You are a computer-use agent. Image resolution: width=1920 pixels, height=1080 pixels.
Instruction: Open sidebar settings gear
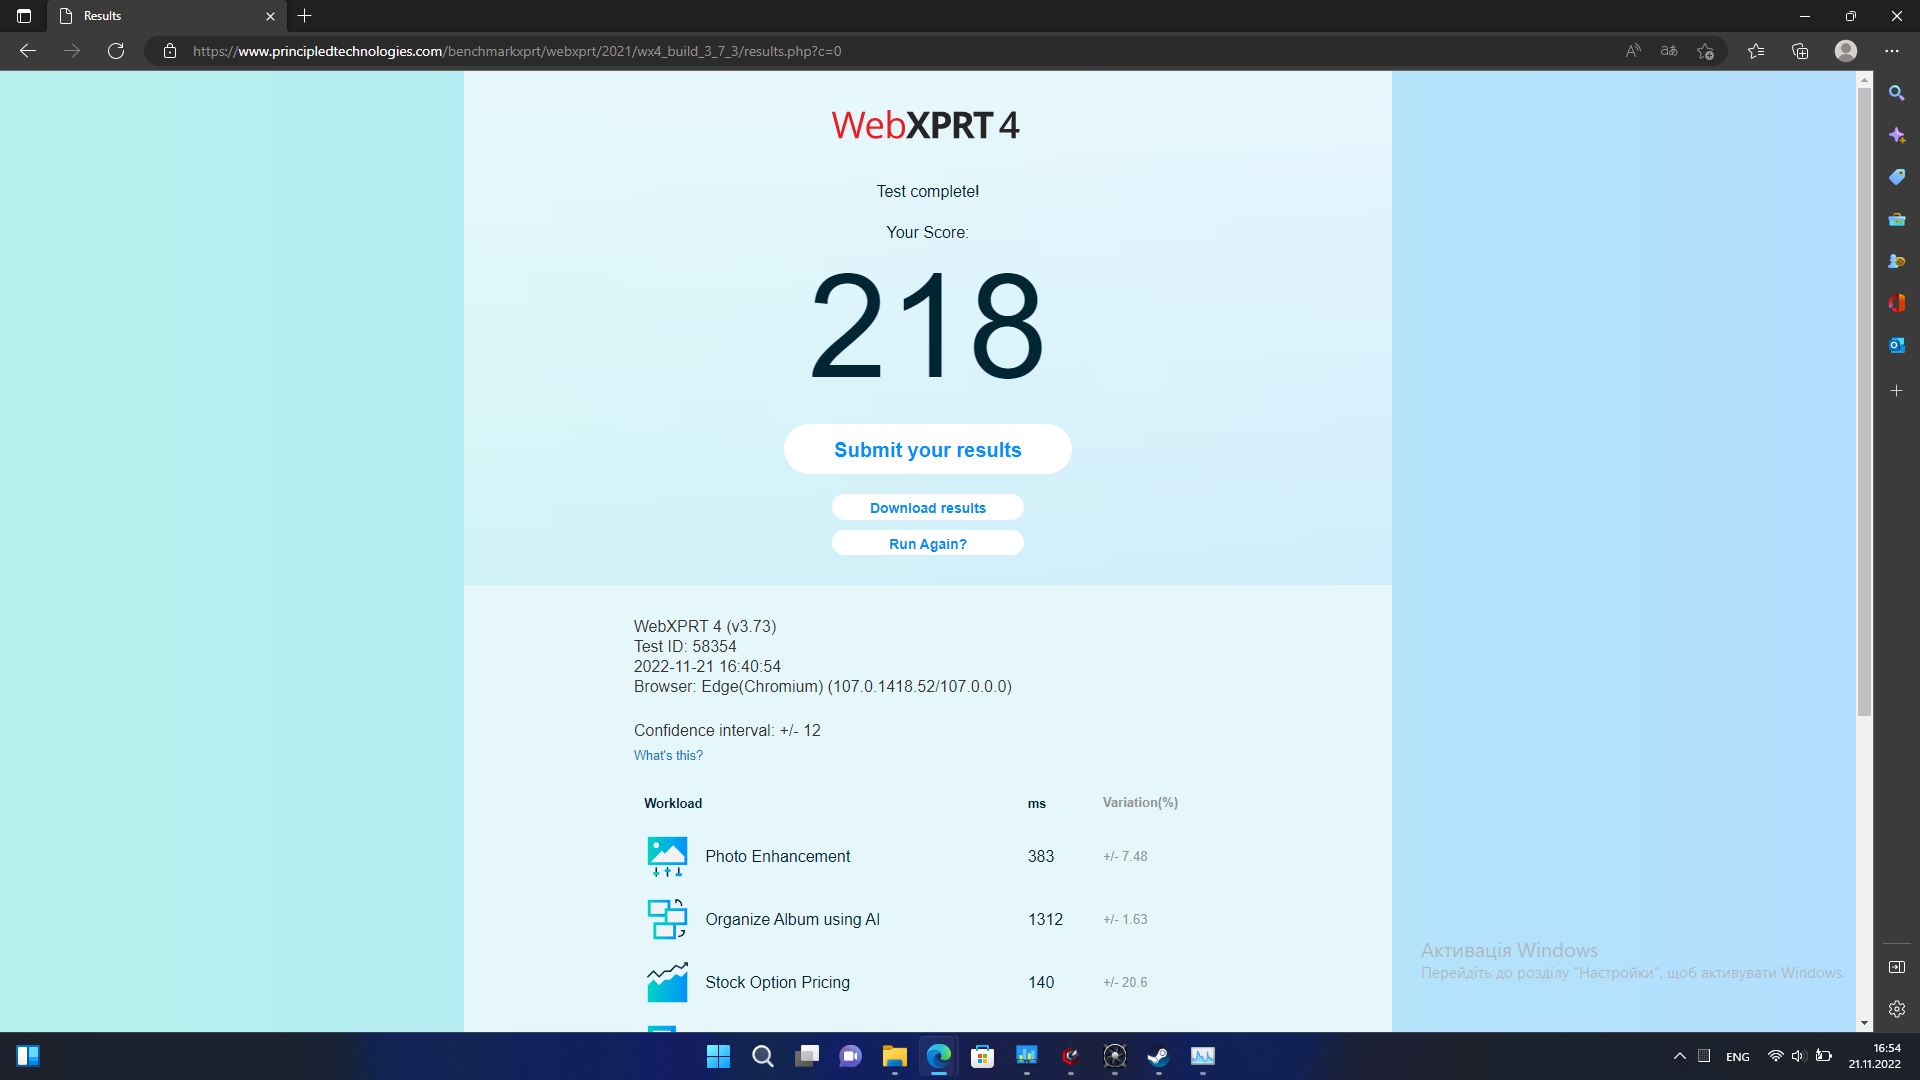pos(1897,1009)
